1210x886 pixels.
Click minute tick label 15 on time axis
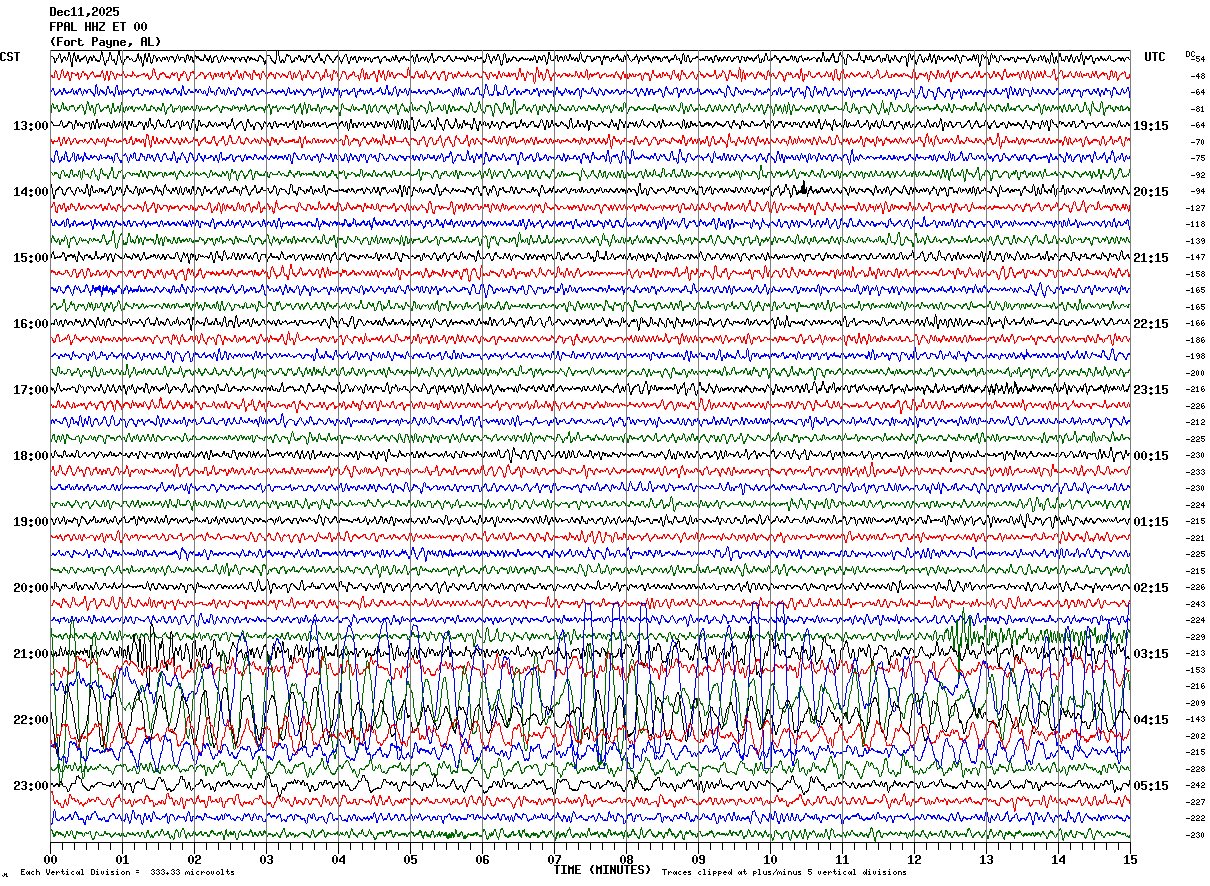point(1130,859)
